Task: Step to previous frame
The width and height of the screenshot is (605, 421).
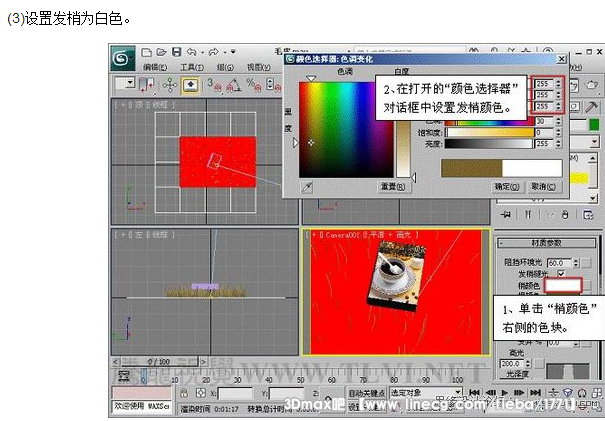Action: (x=490, y=392)
